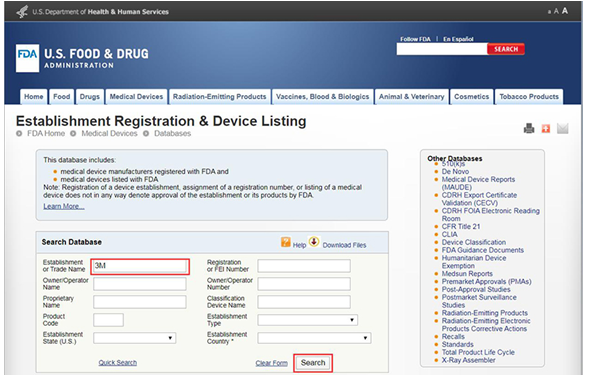Click the En Español link
Screen dimensions: 591x386
point(458,39)
